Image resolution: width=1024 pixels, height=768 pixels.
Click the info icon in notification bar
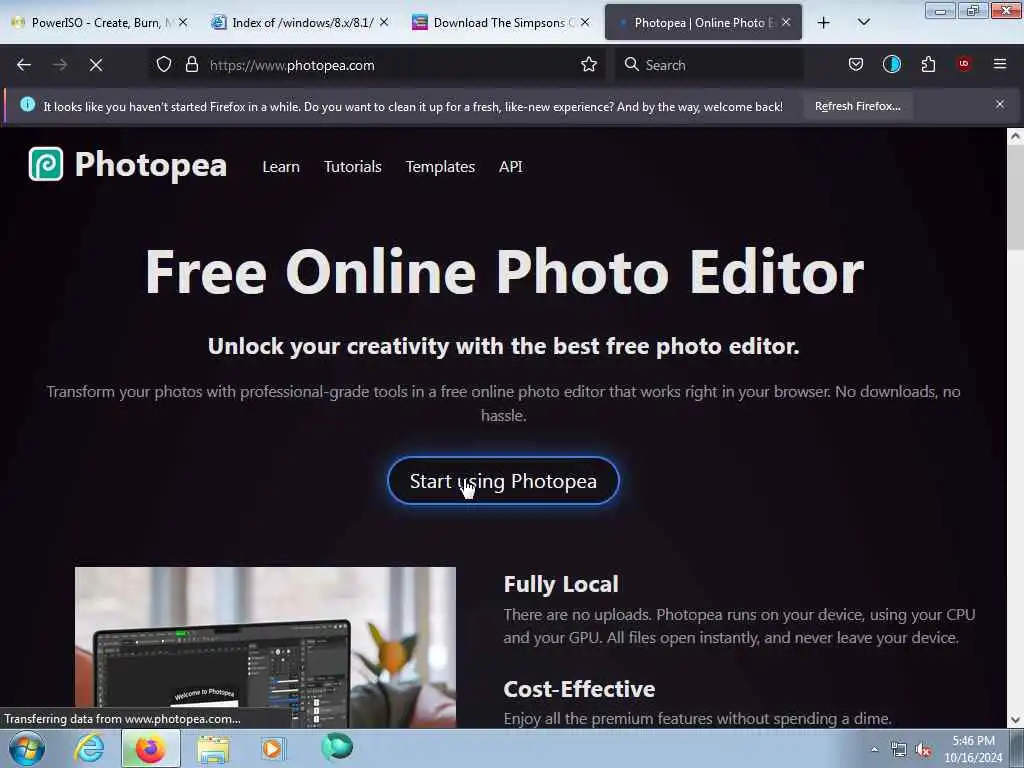click(27, 104)
